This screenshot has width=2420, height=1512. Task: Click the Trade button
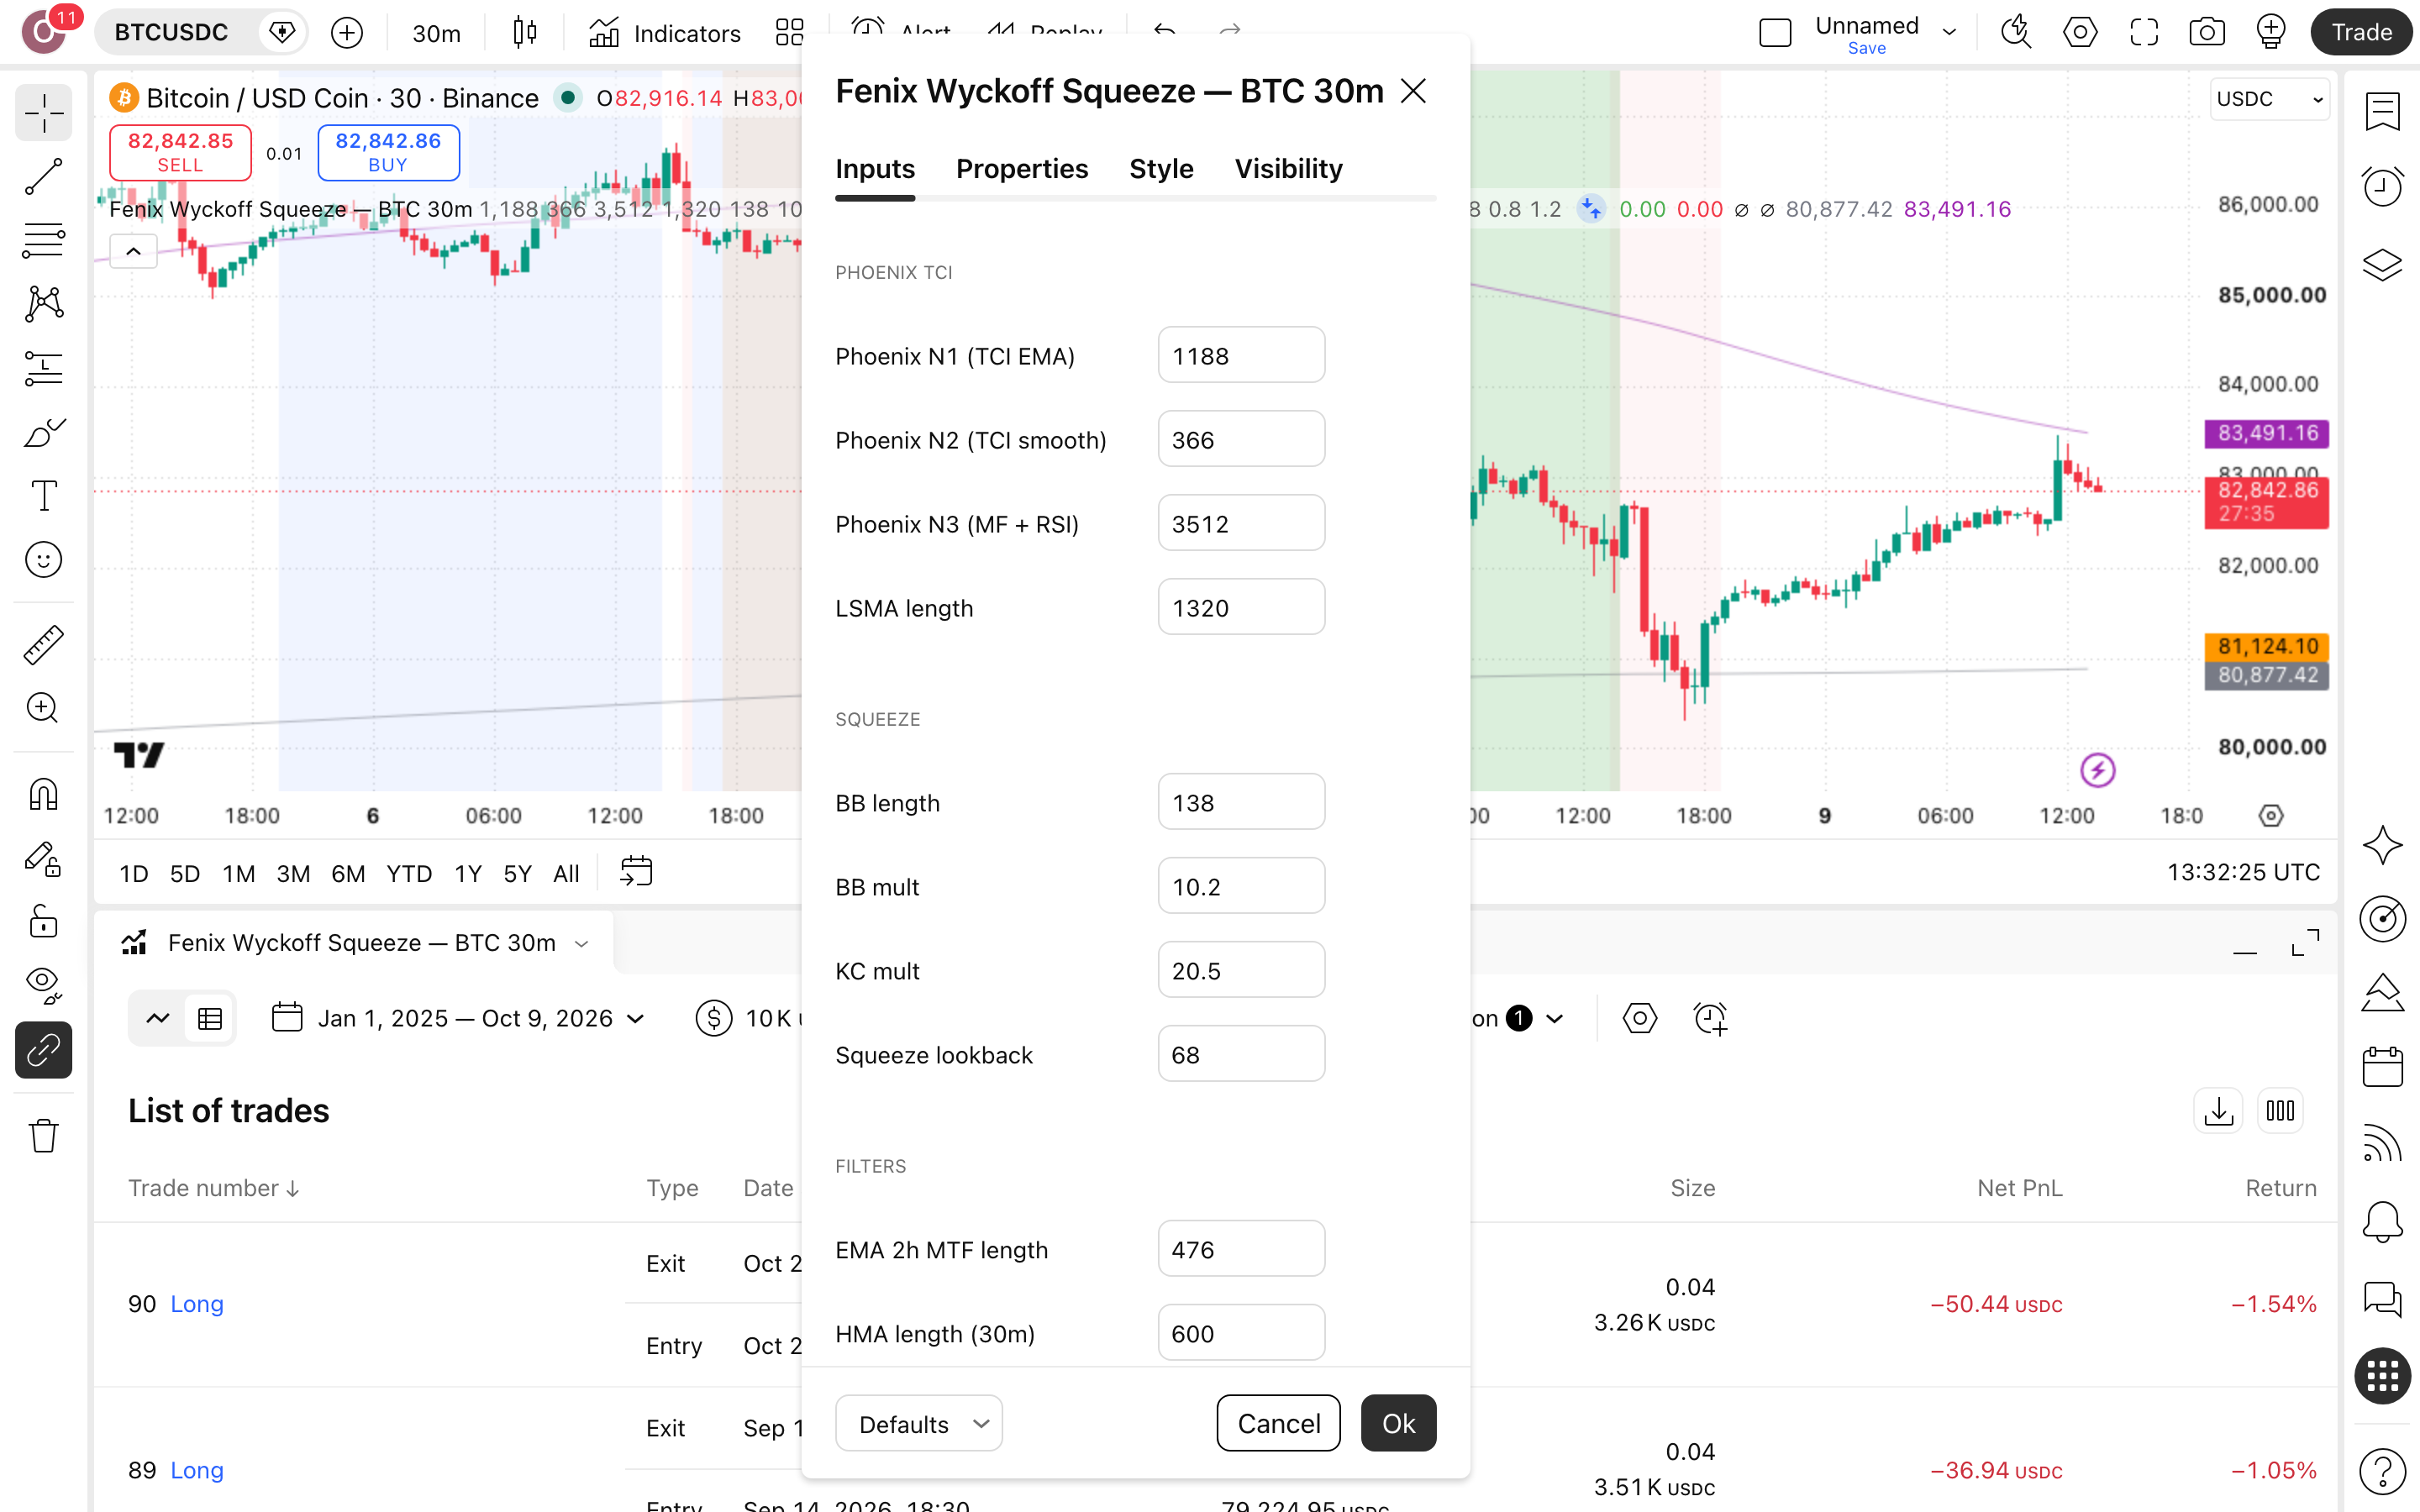2361,32
